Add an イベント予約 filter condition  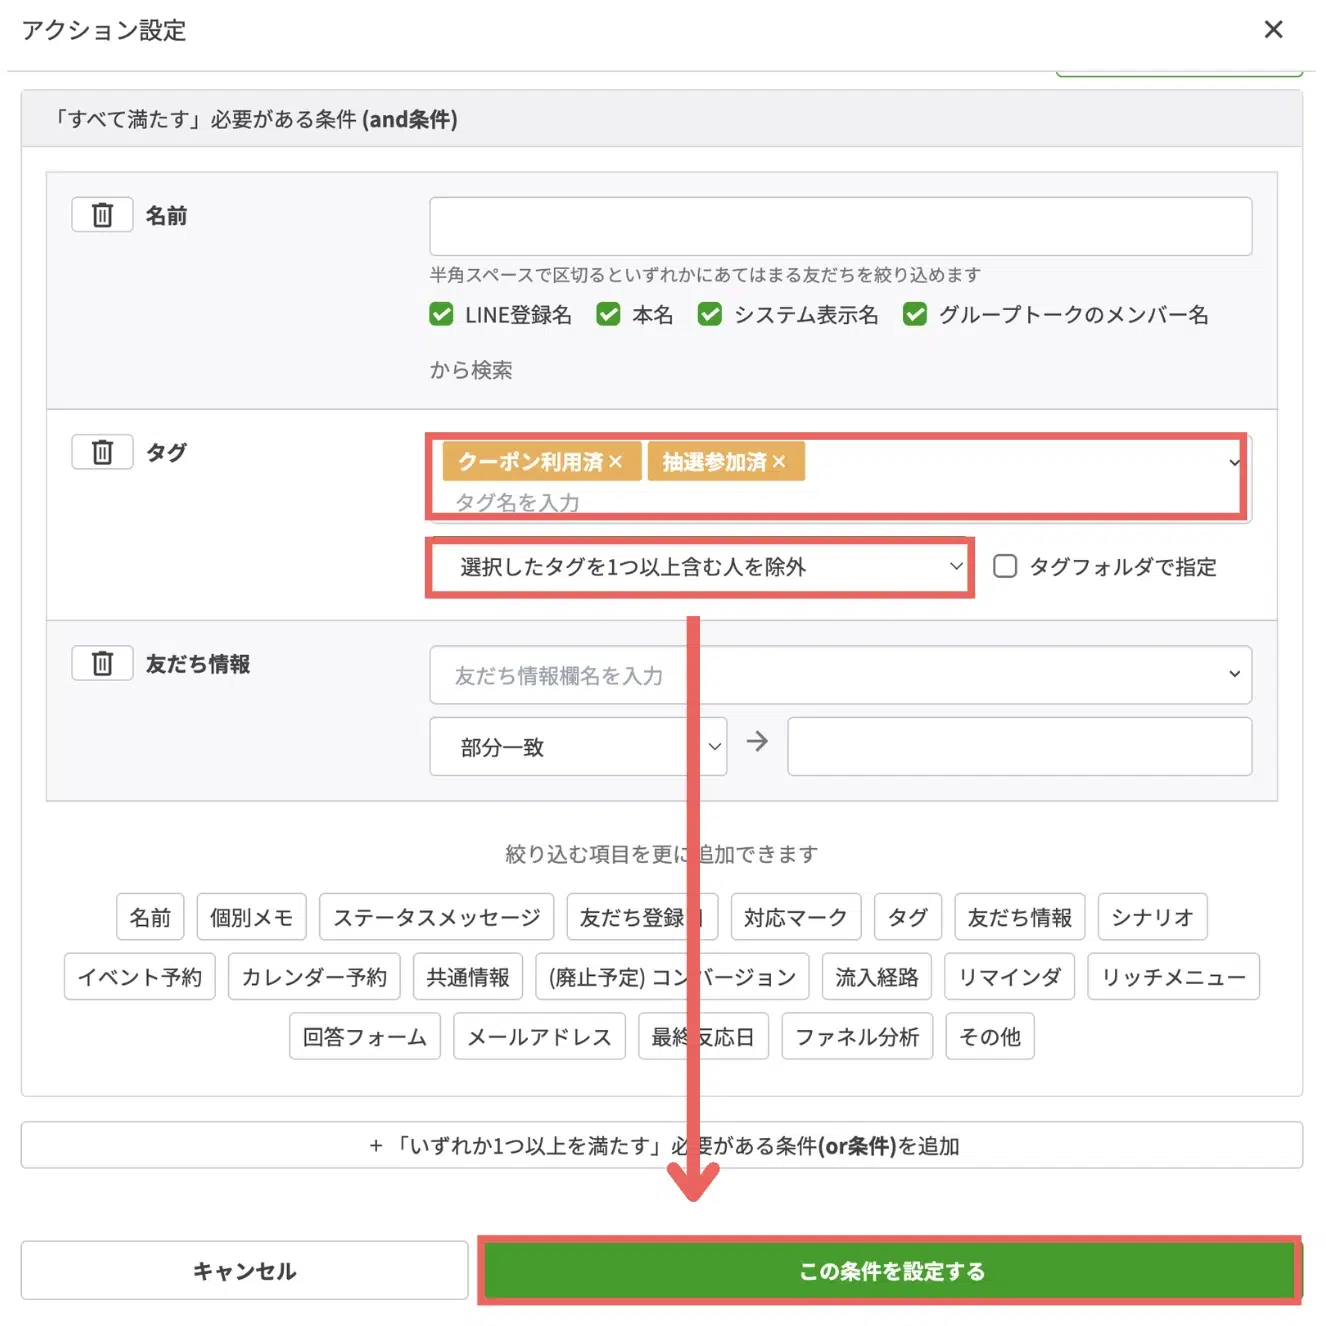click(x=140, y=977)
